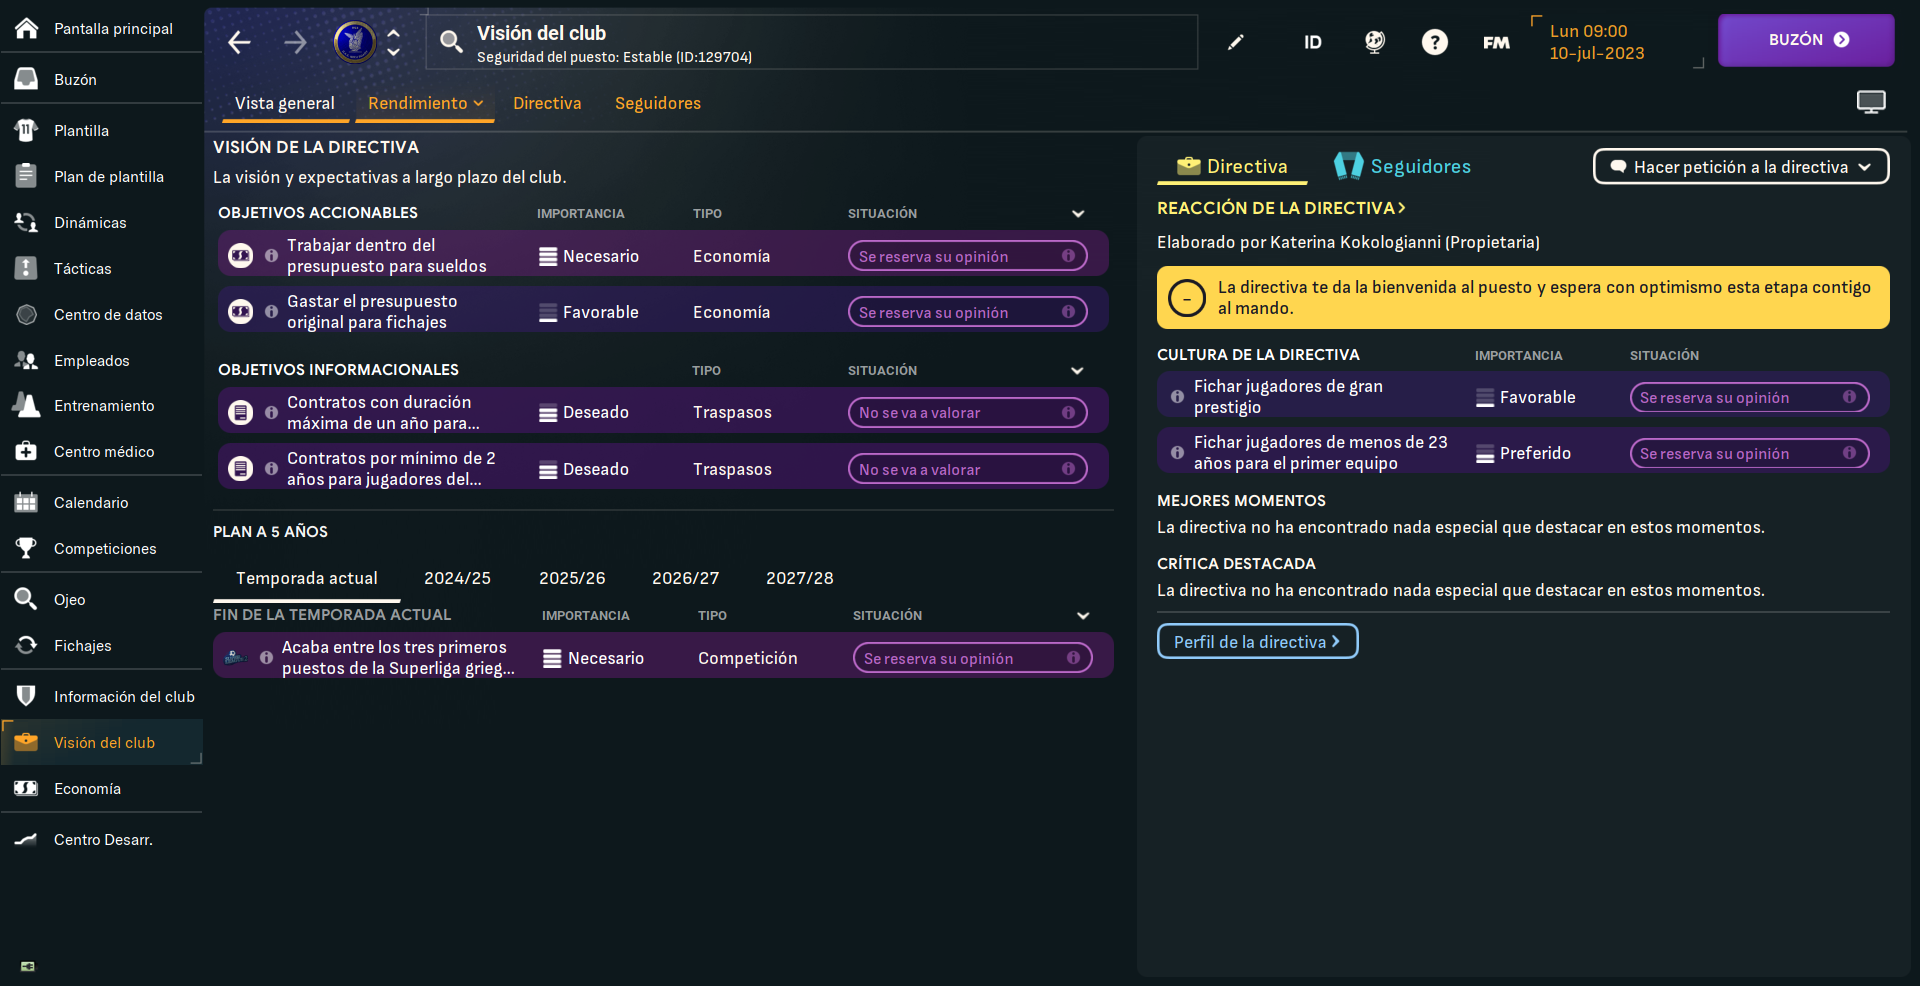Image resolution: width=1920 pixels, height=986 pixels.
Task: Click status pill for Gastar el presupuesto original
Action: click(x=967, y=312)
